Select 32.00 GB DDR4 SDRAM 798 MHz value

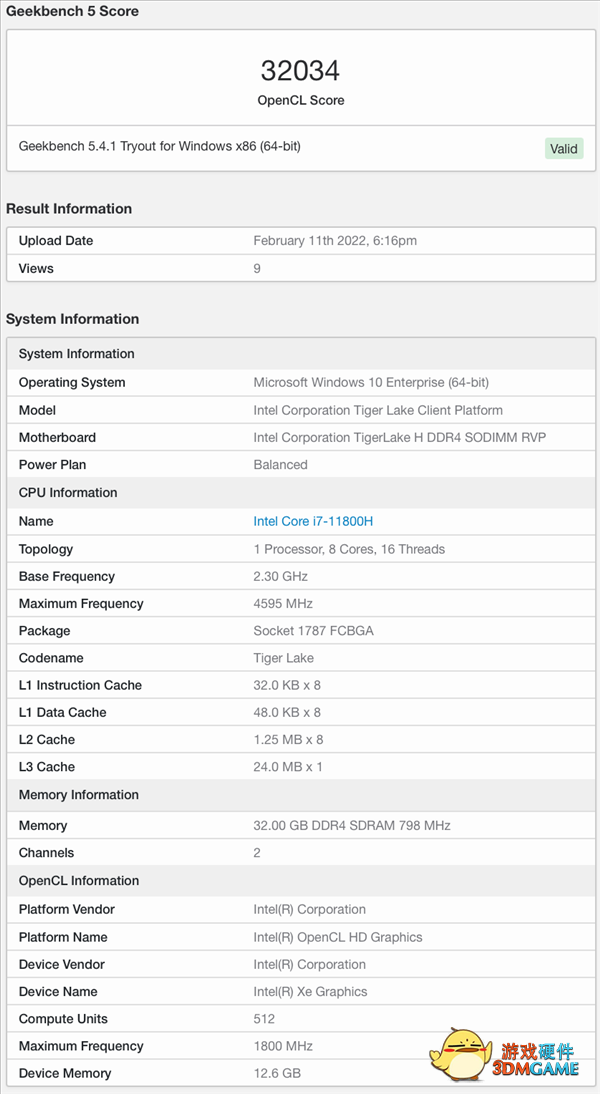click(352, 825)
